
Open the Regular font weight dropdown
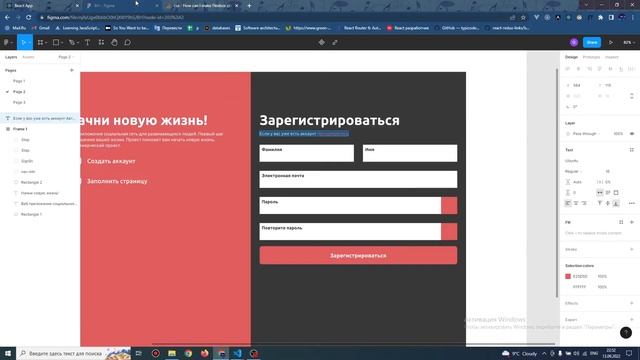click(573, 171)
